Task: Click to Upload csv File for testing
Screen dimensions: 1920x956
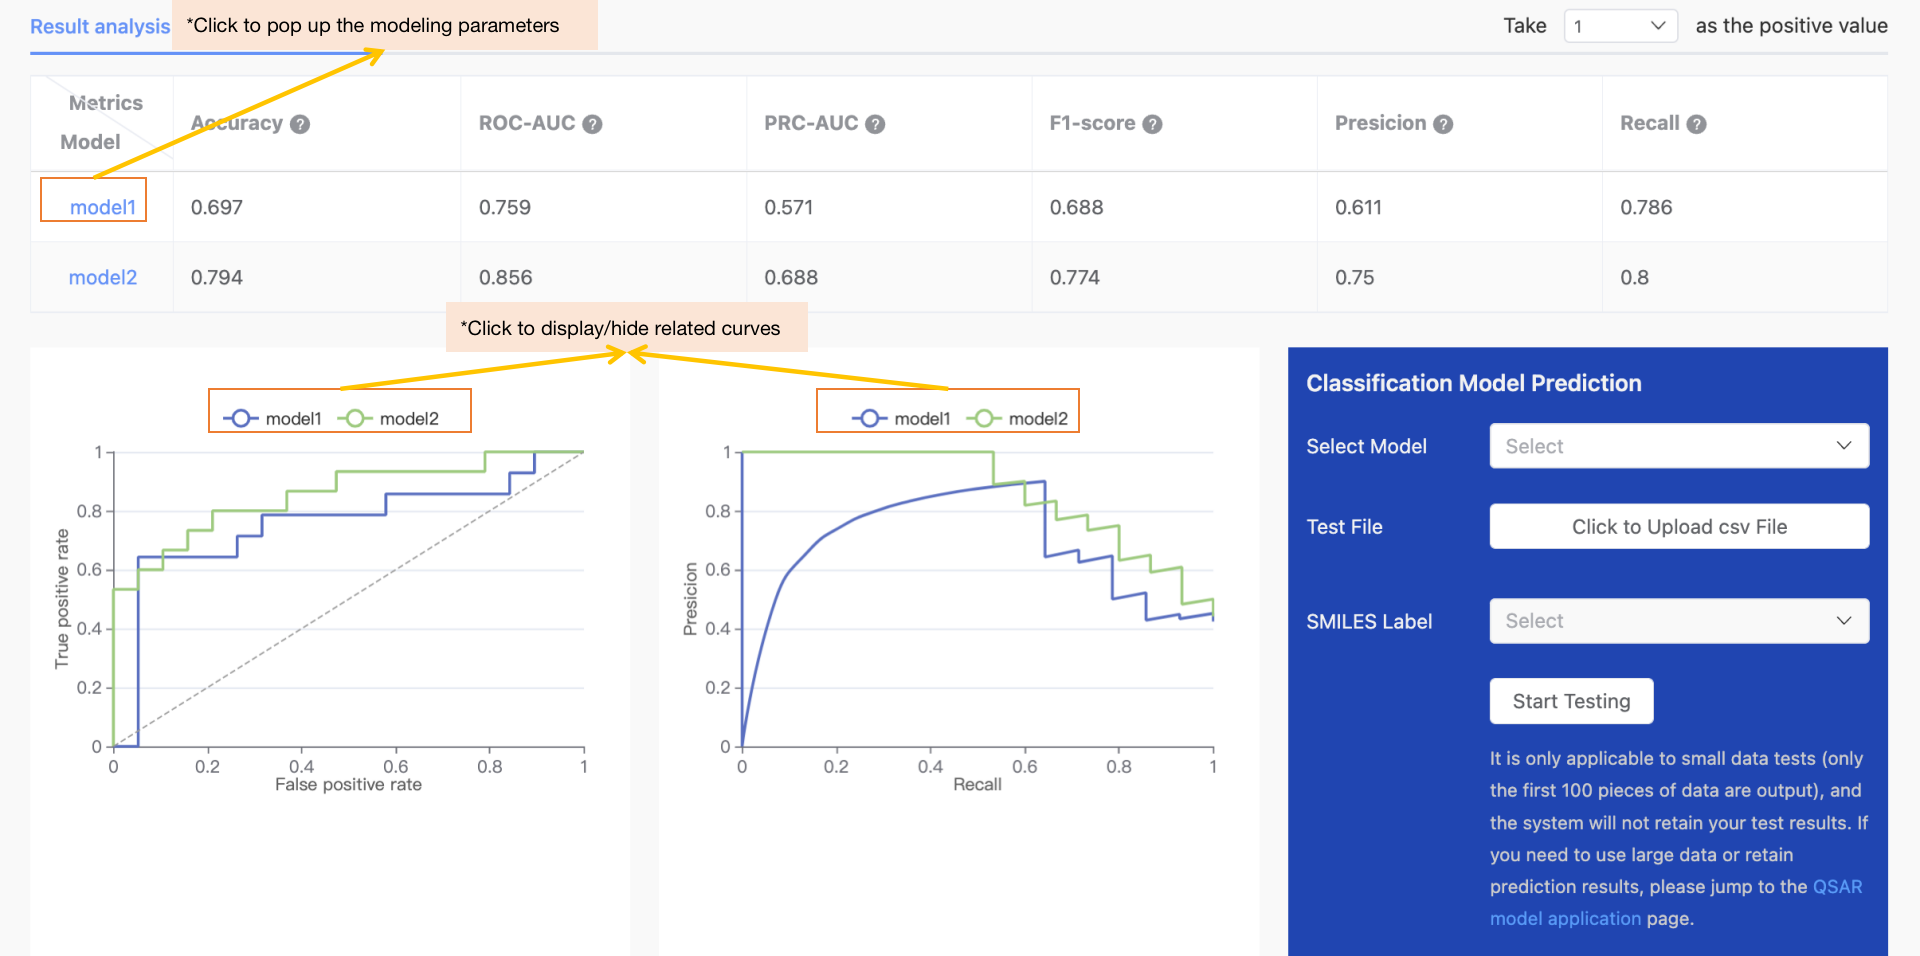Action: tap(1679, 526)
